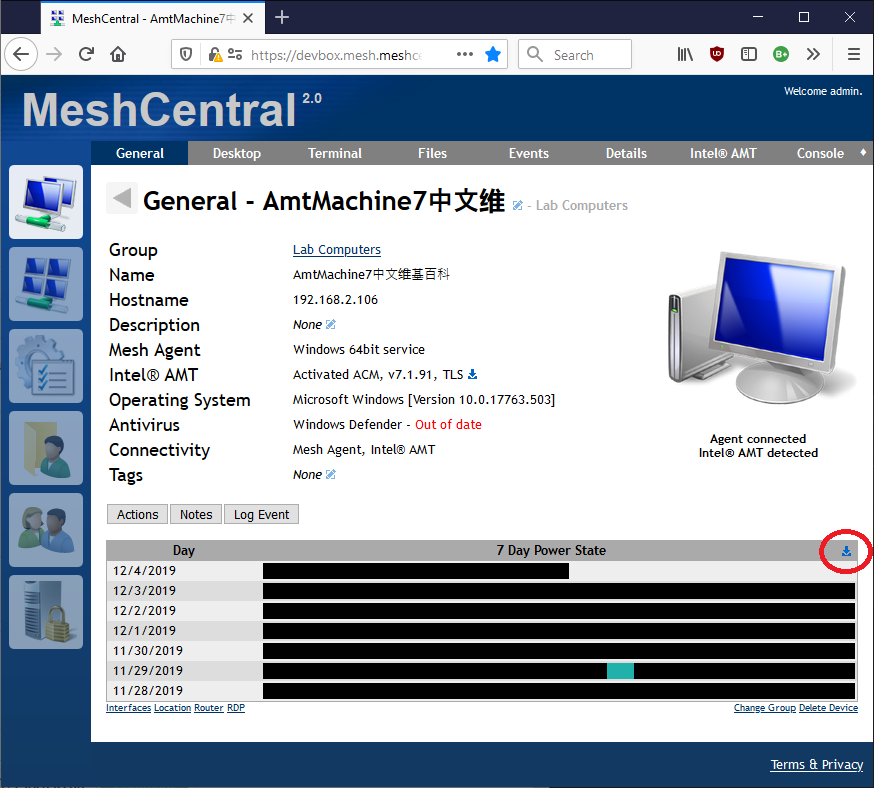The height and width of the screenshot is (788, 874).
Task: Click the back arrow beside General title
Action: pos(122,198)
